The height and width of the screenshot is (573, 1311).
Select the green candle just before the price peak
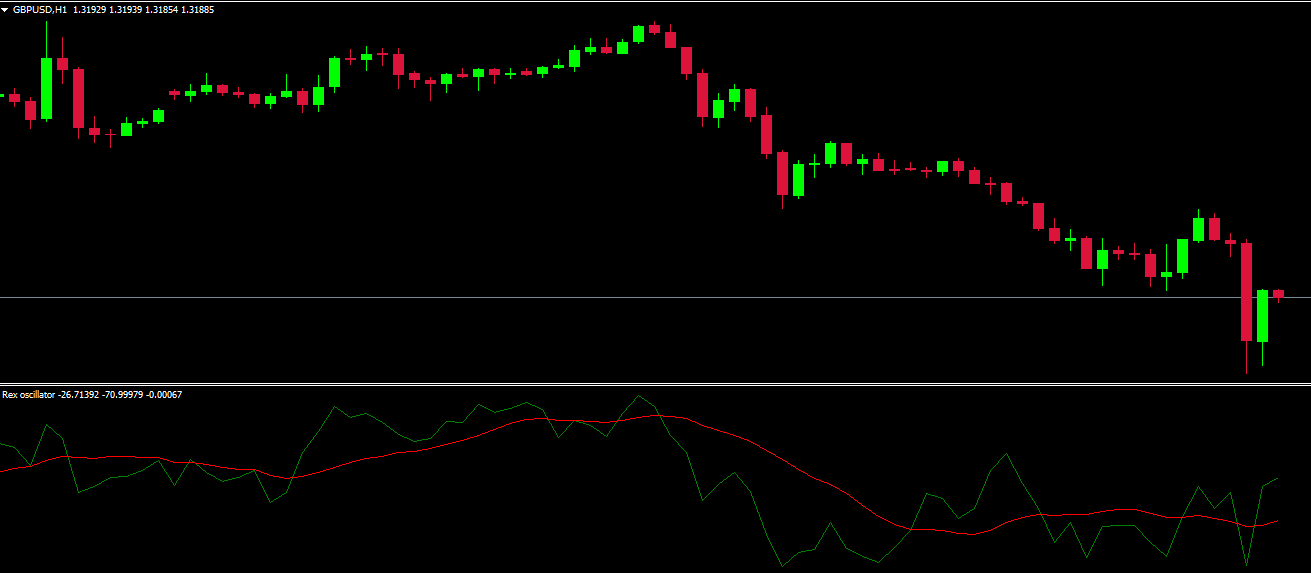(x=638, y=34)
